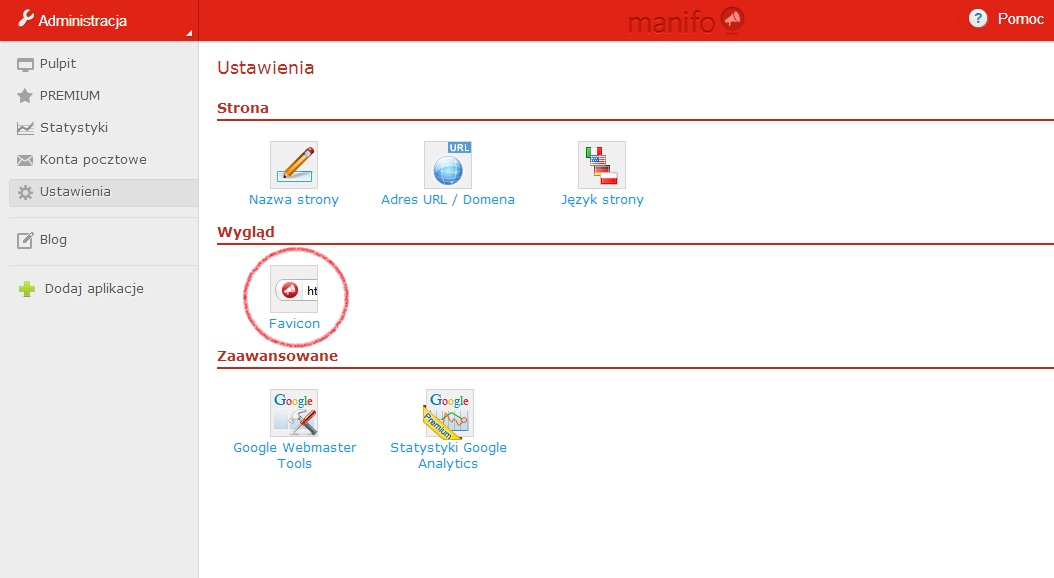Open Statystyki Google Analytics premium icon
Screen dimensions: 1054x578
point(449,413)
